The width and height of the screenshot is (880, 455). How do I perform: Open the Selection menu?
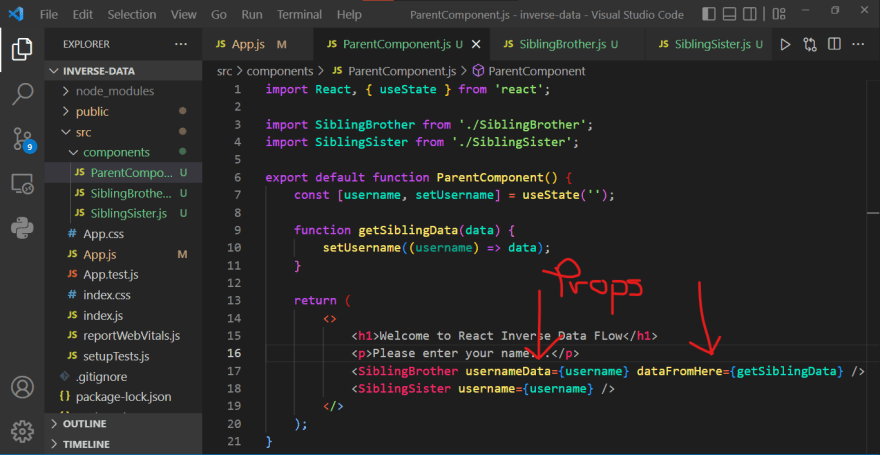click(x=133, y=15)
